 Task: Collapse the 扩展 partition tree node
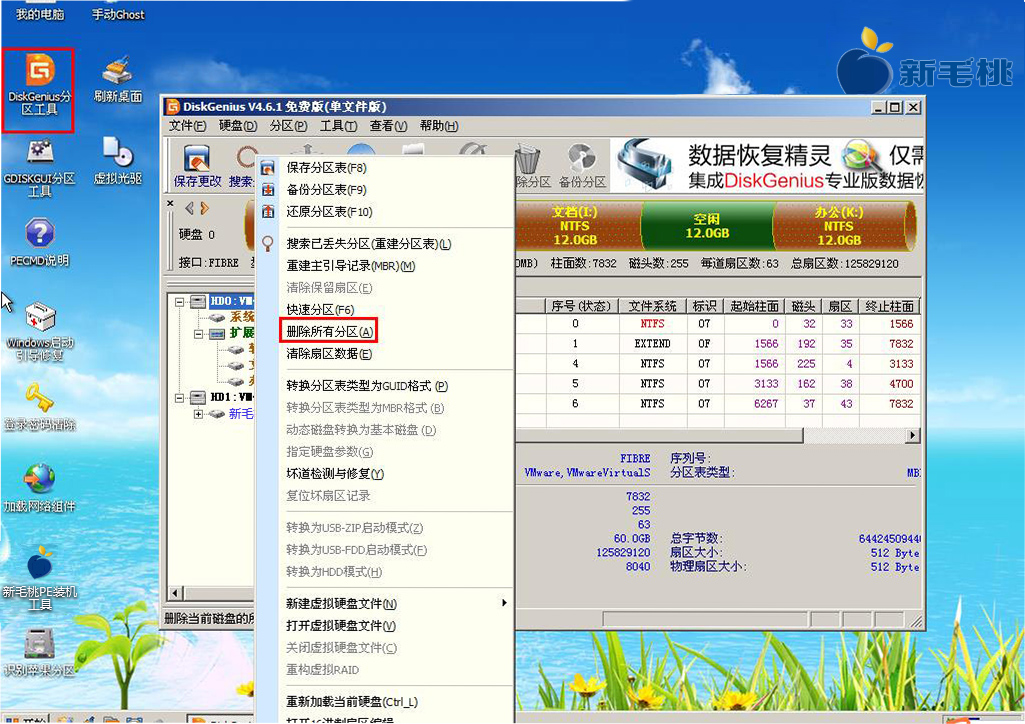point(198,334)
